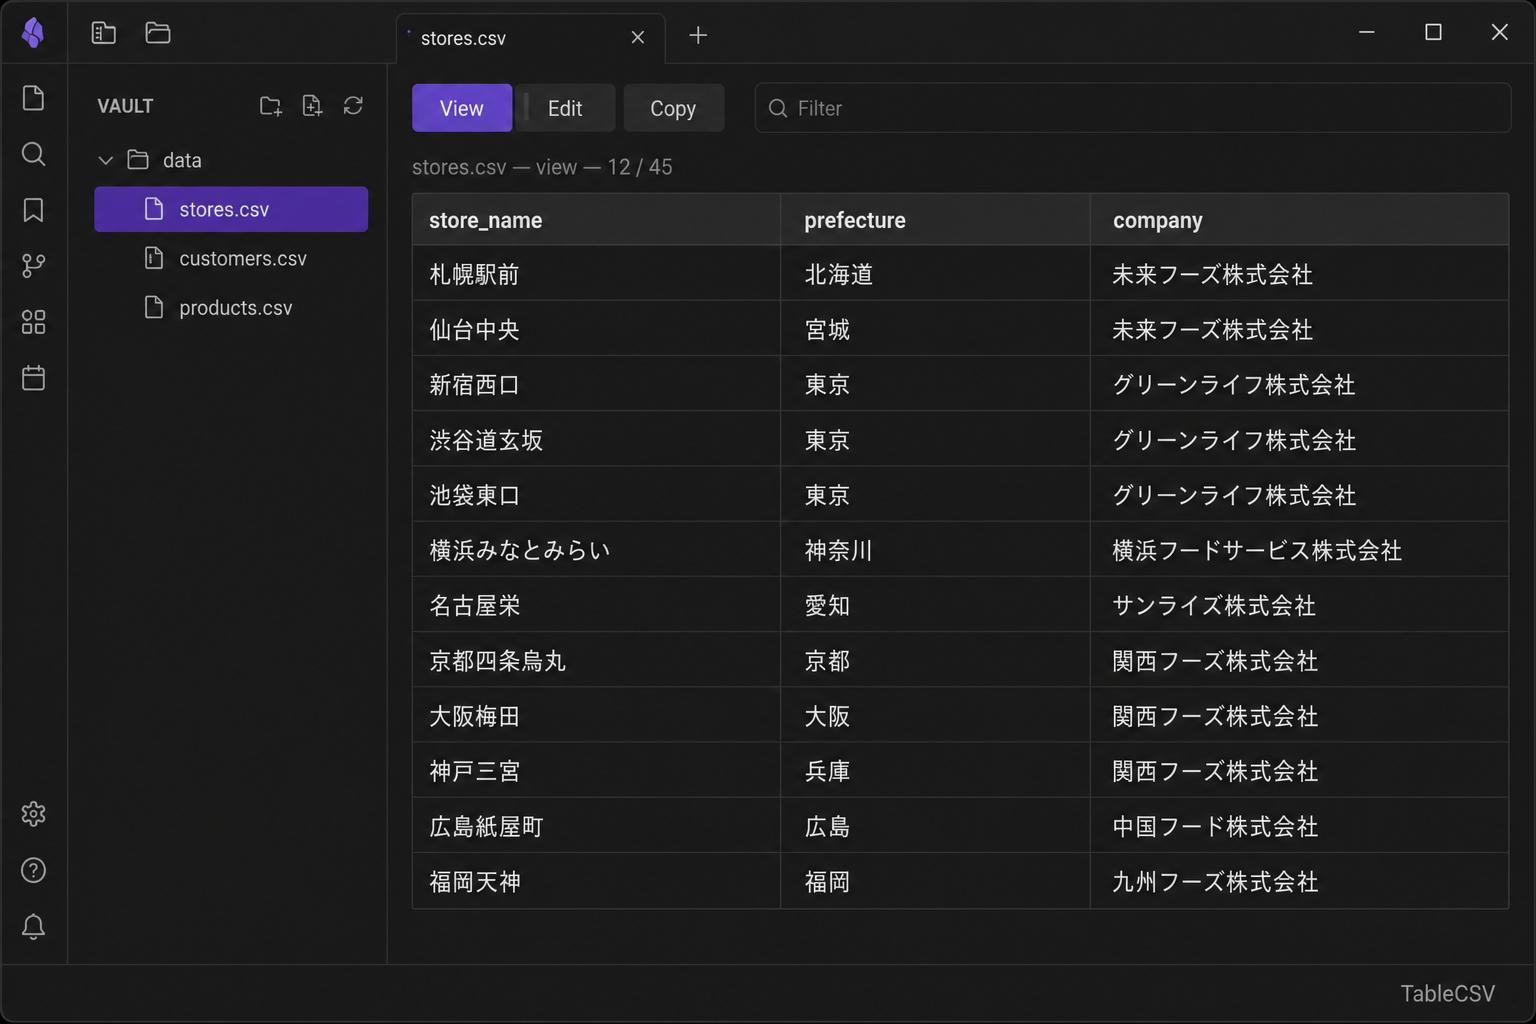The image size is (1536, 1024).
Task: Click the 北海道 prefecture cell
Action: [x=935, y=274]
